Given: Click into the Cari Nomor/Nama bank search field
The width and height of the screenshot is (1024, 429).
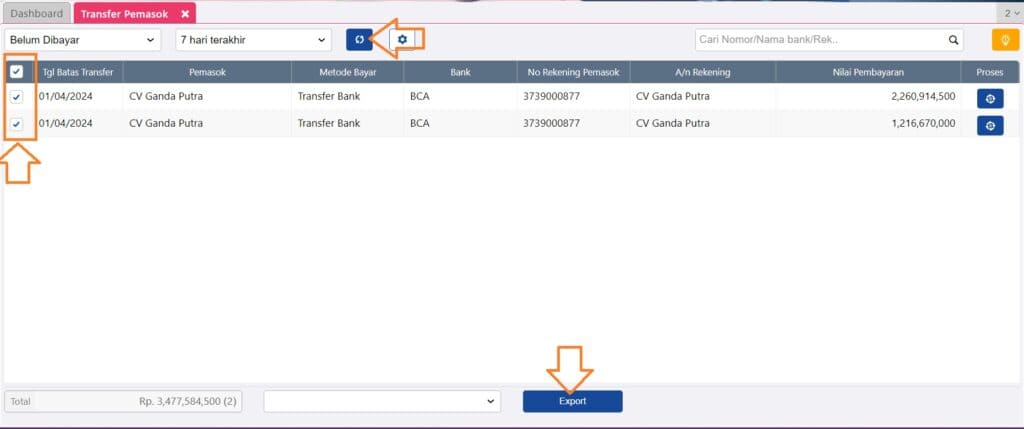Looking at the screenshot, I should coord(820,40).
